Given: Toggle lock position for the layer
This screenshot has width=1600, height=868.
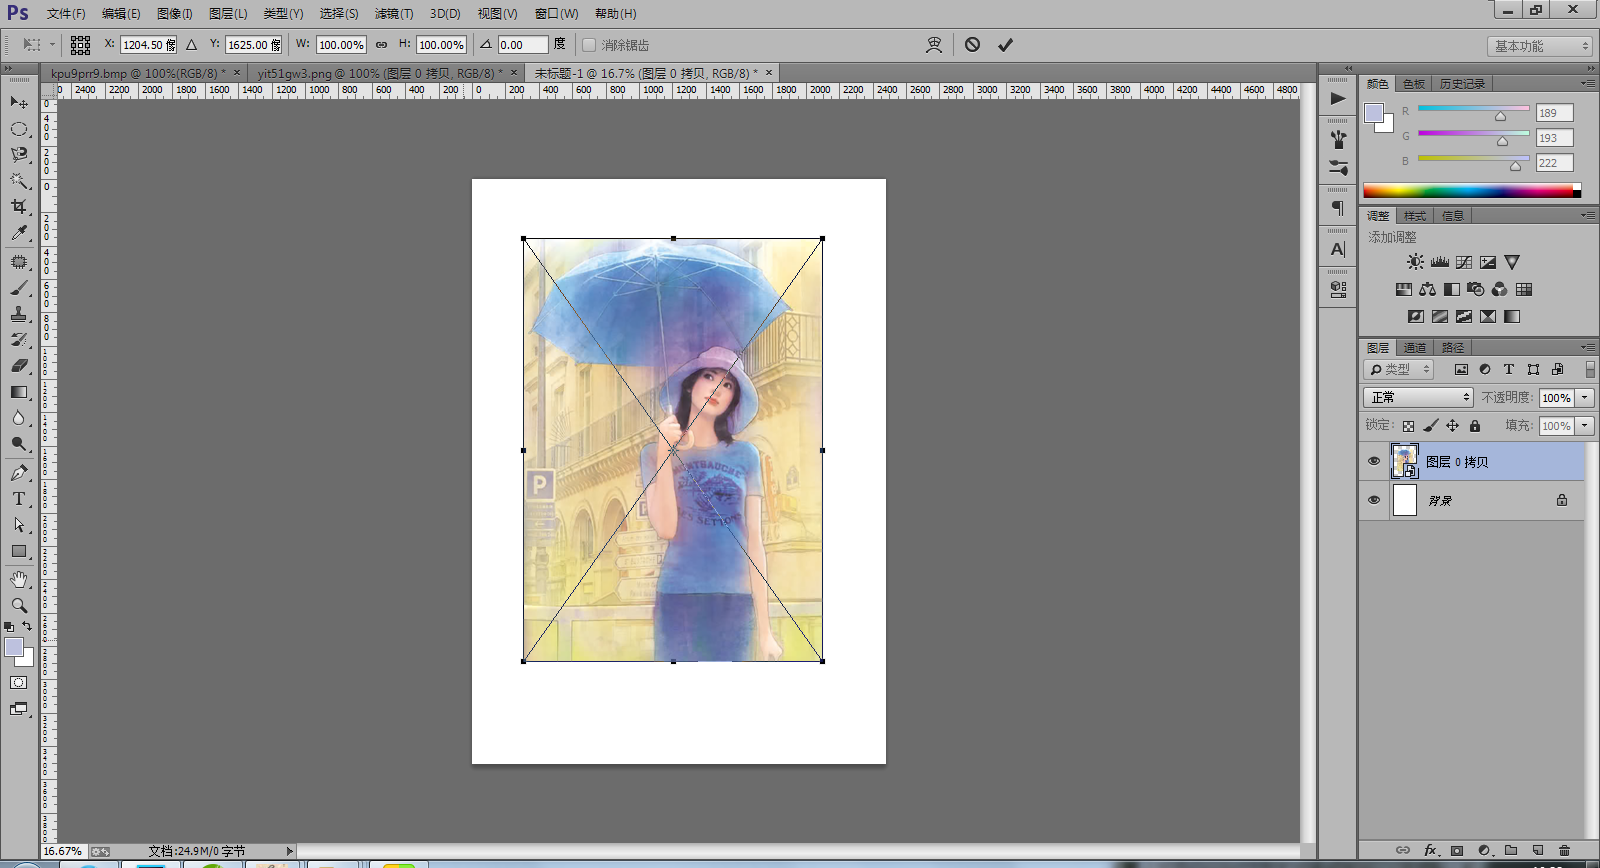Looking at the screenshot, I should click(x=1452, y=426).
